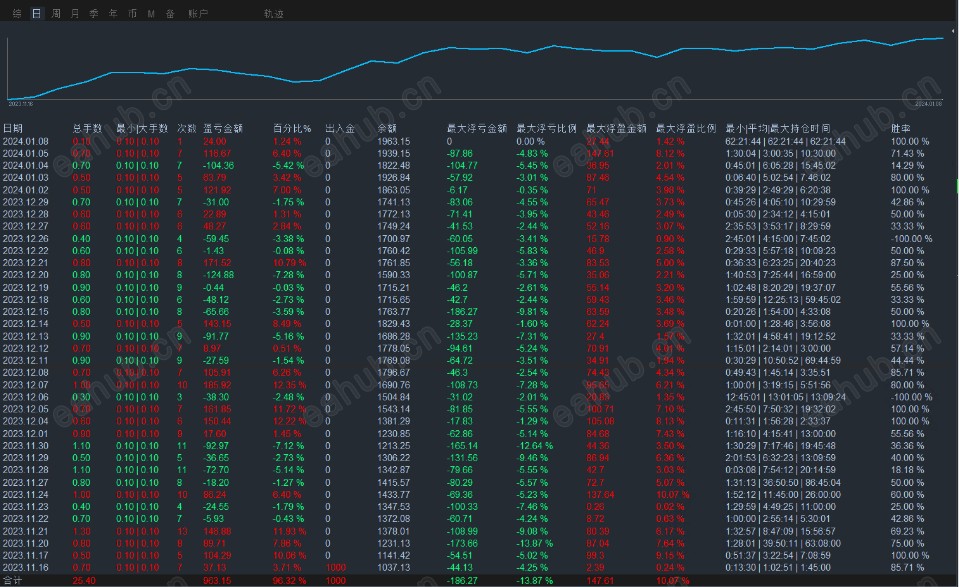
Task: Click profit value 150.44
Action: (217, 421)
